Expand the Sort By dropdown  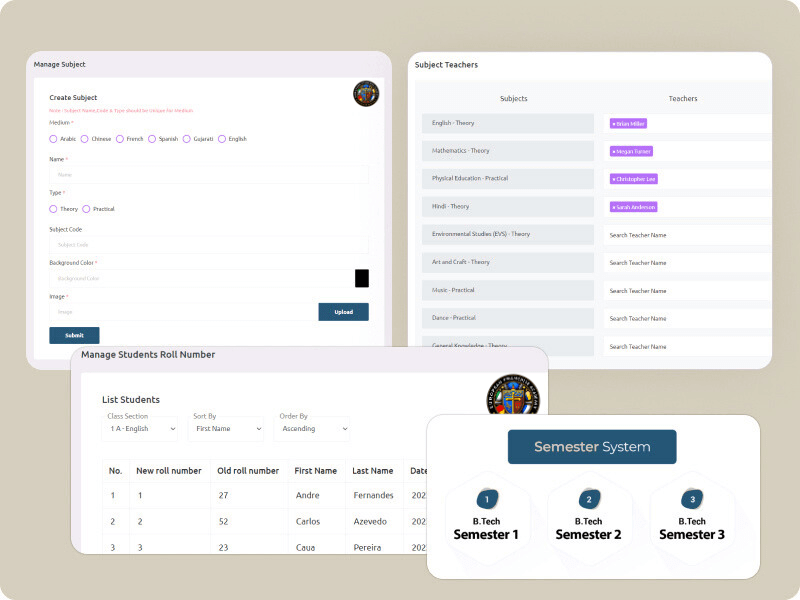coord(226,428)
